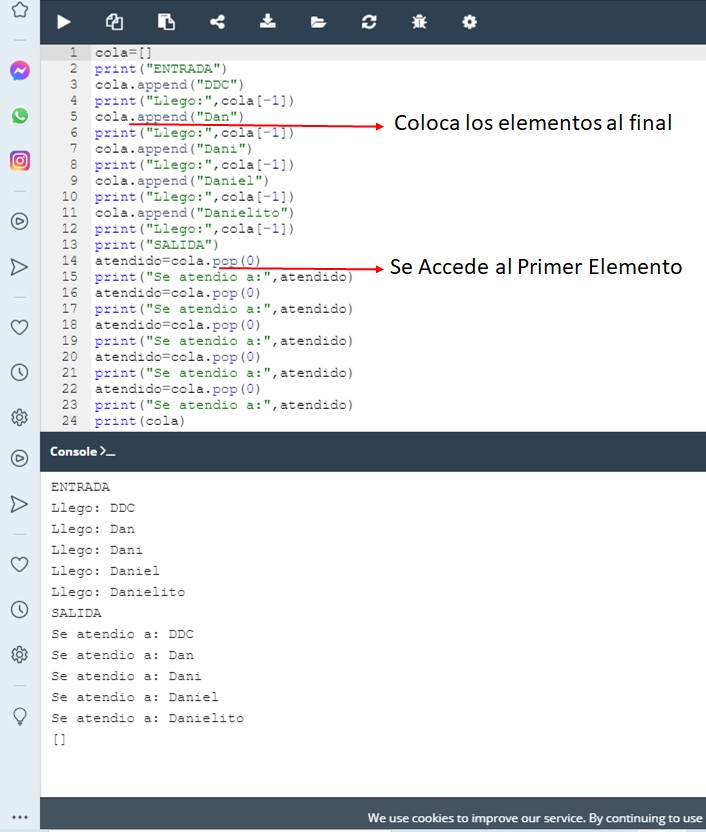Start debugging with the bug icon

pyautogui.click(x=419, y=22)
